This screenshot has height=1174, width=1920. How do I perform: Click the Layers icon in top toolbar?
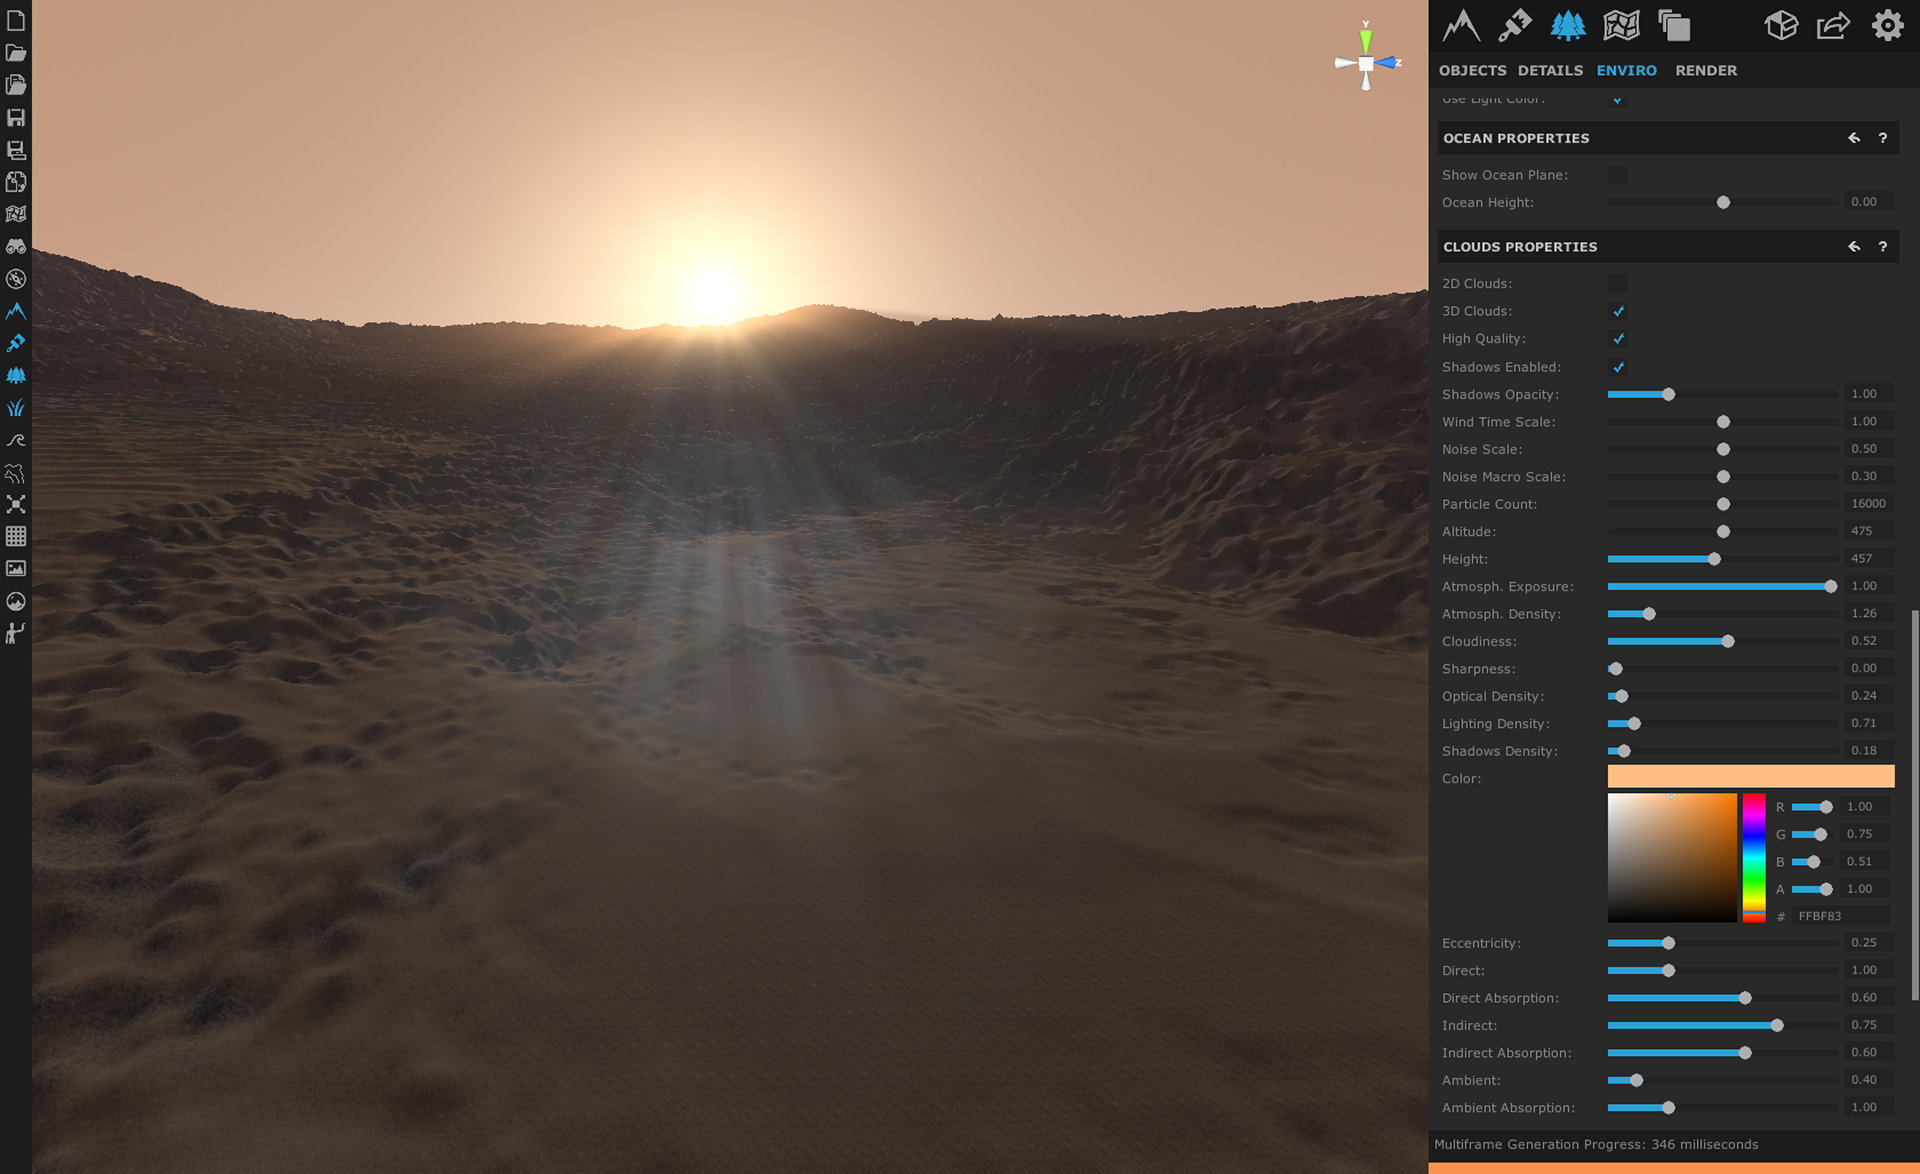(1675, 27)
